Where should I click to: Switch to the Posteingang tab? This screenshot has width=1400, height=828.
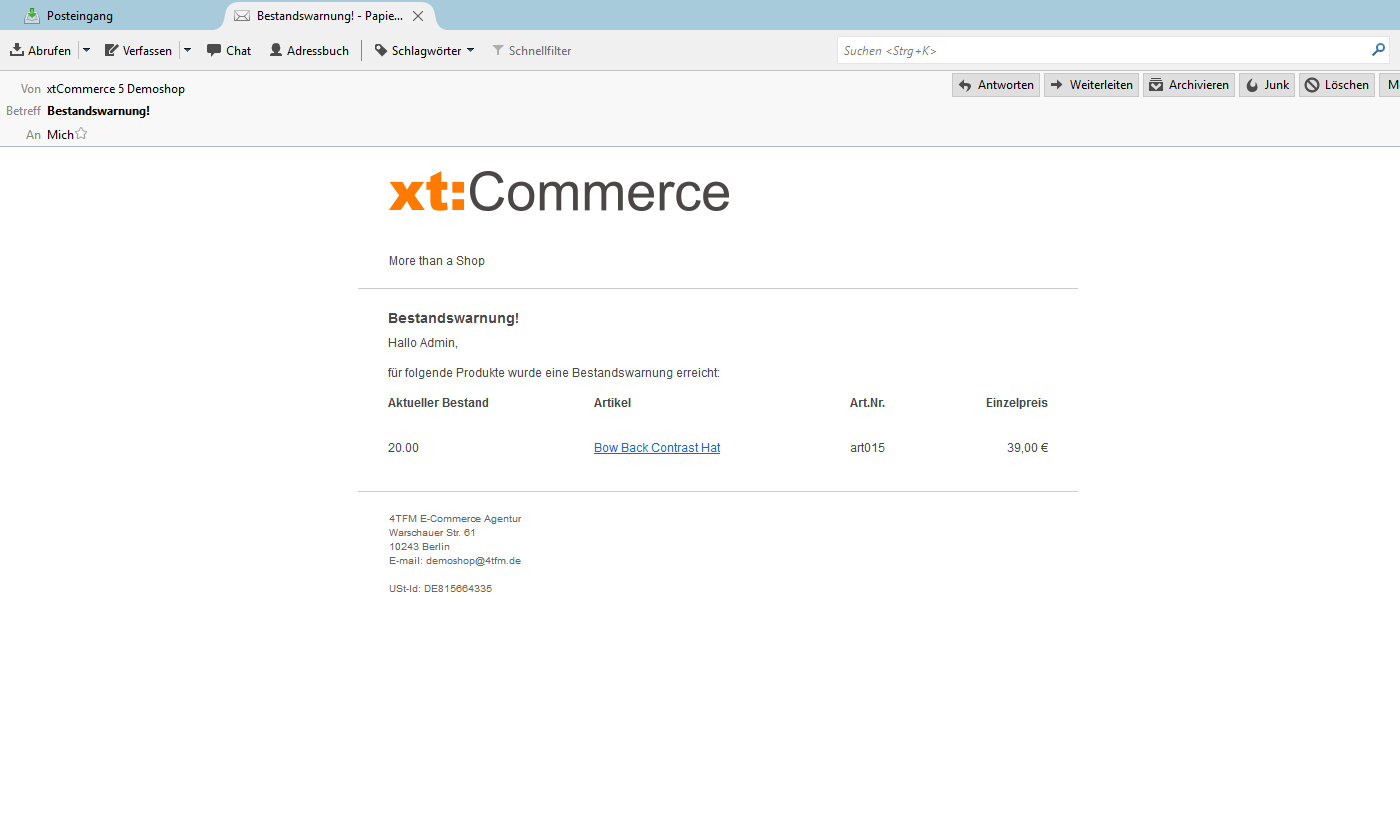point(80,16)
